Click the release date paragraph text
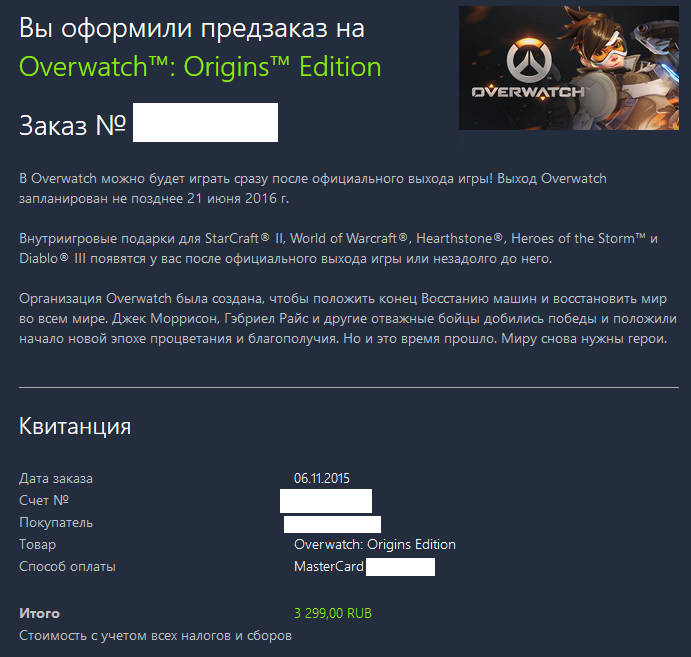 tap(313, 189)
